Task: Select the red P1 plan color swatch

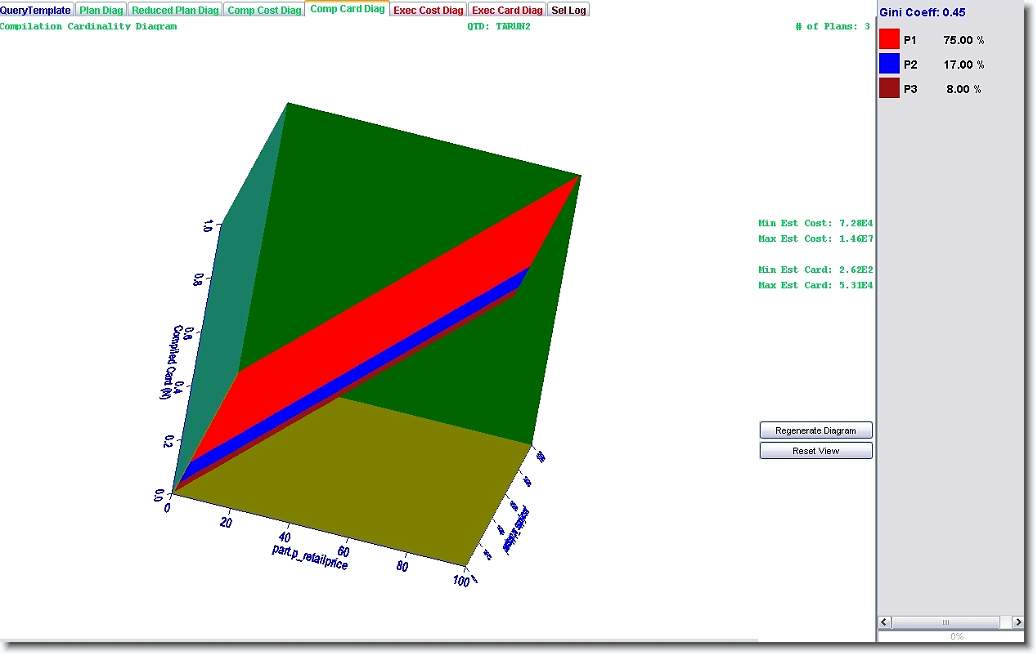Action: [889, 40]
